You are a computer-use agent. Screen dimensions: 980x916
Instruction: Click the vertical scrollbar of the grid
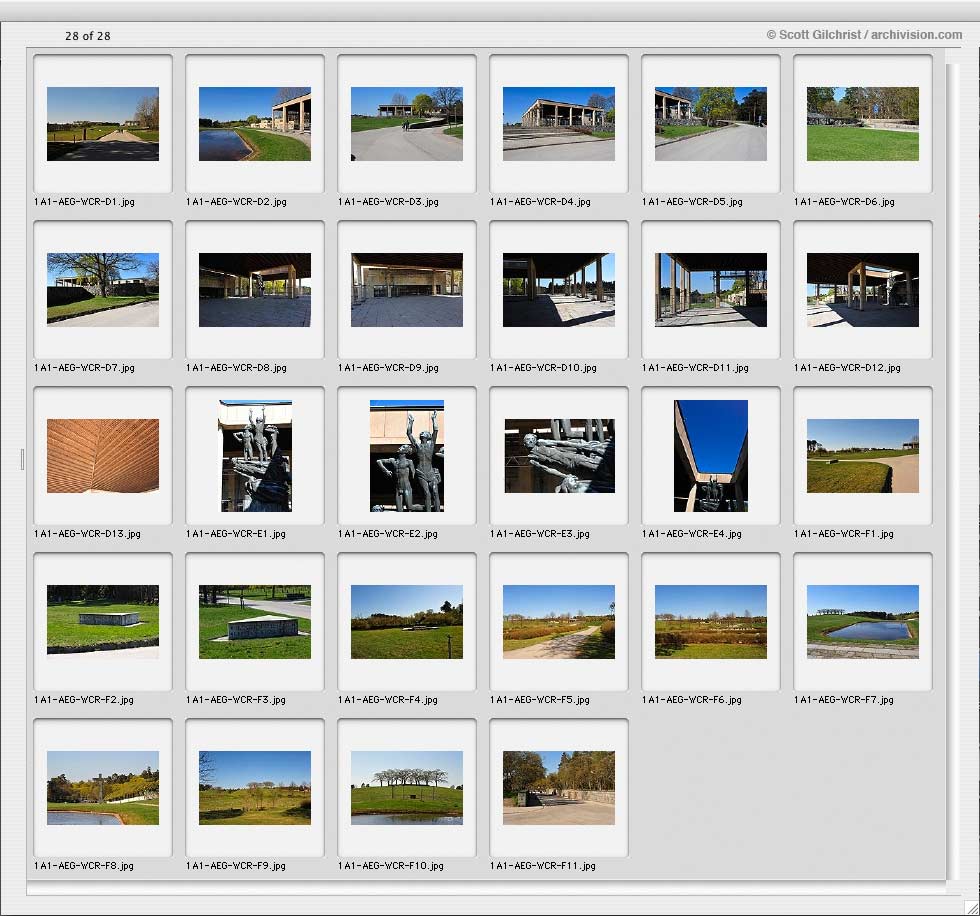click(952, 472)
